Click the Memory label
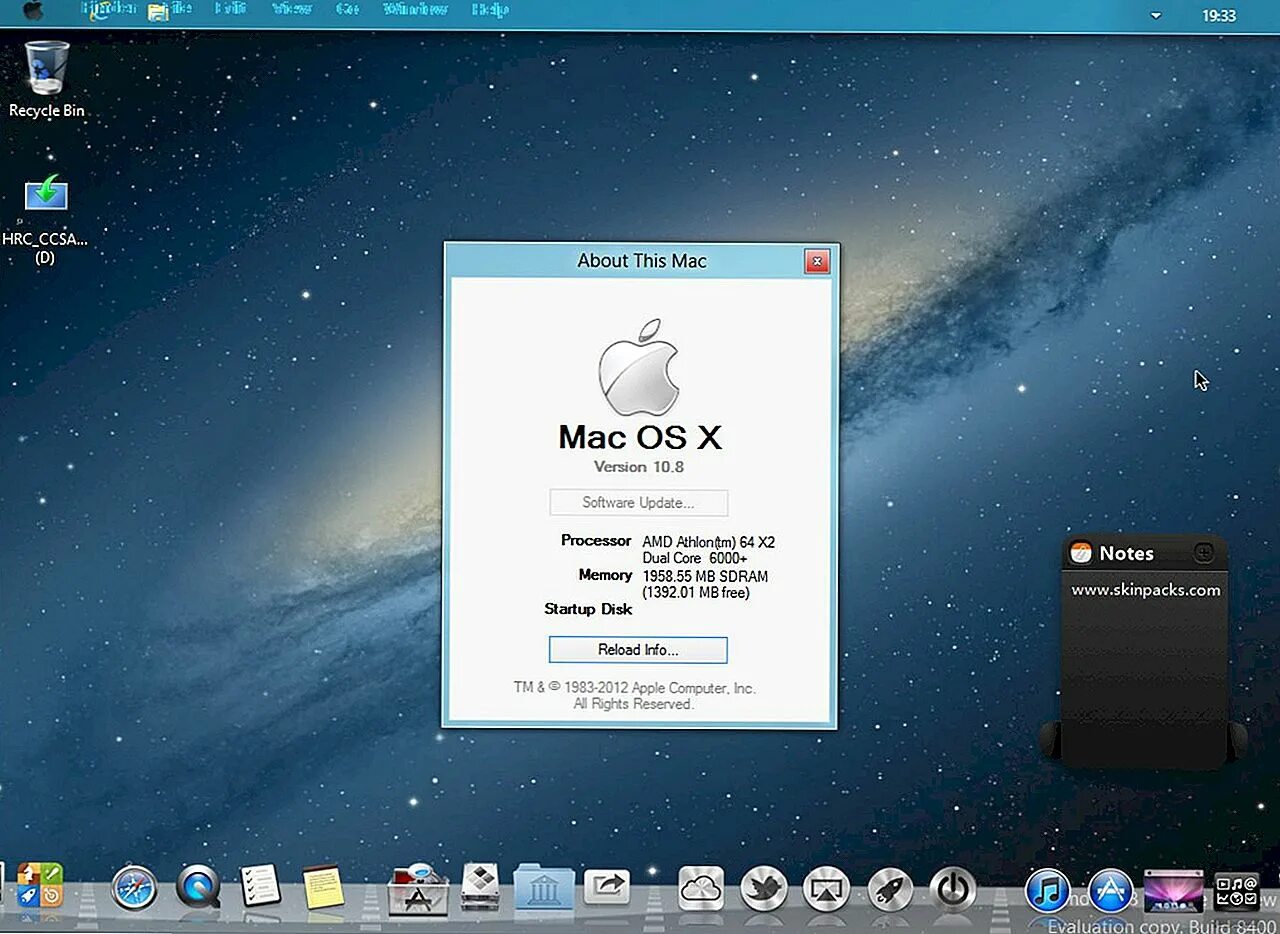1280x934 pixels. (x=605, y=575)
